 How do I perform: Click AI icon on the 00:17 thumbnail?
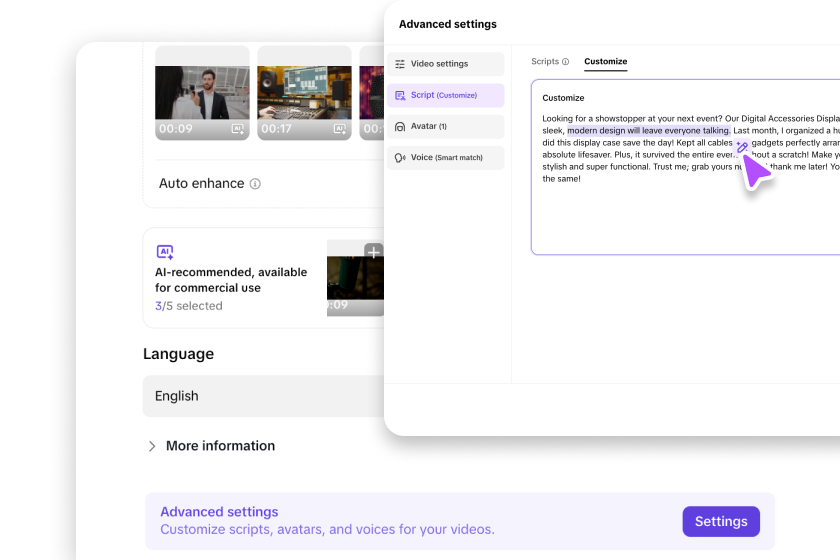point(340,129)
